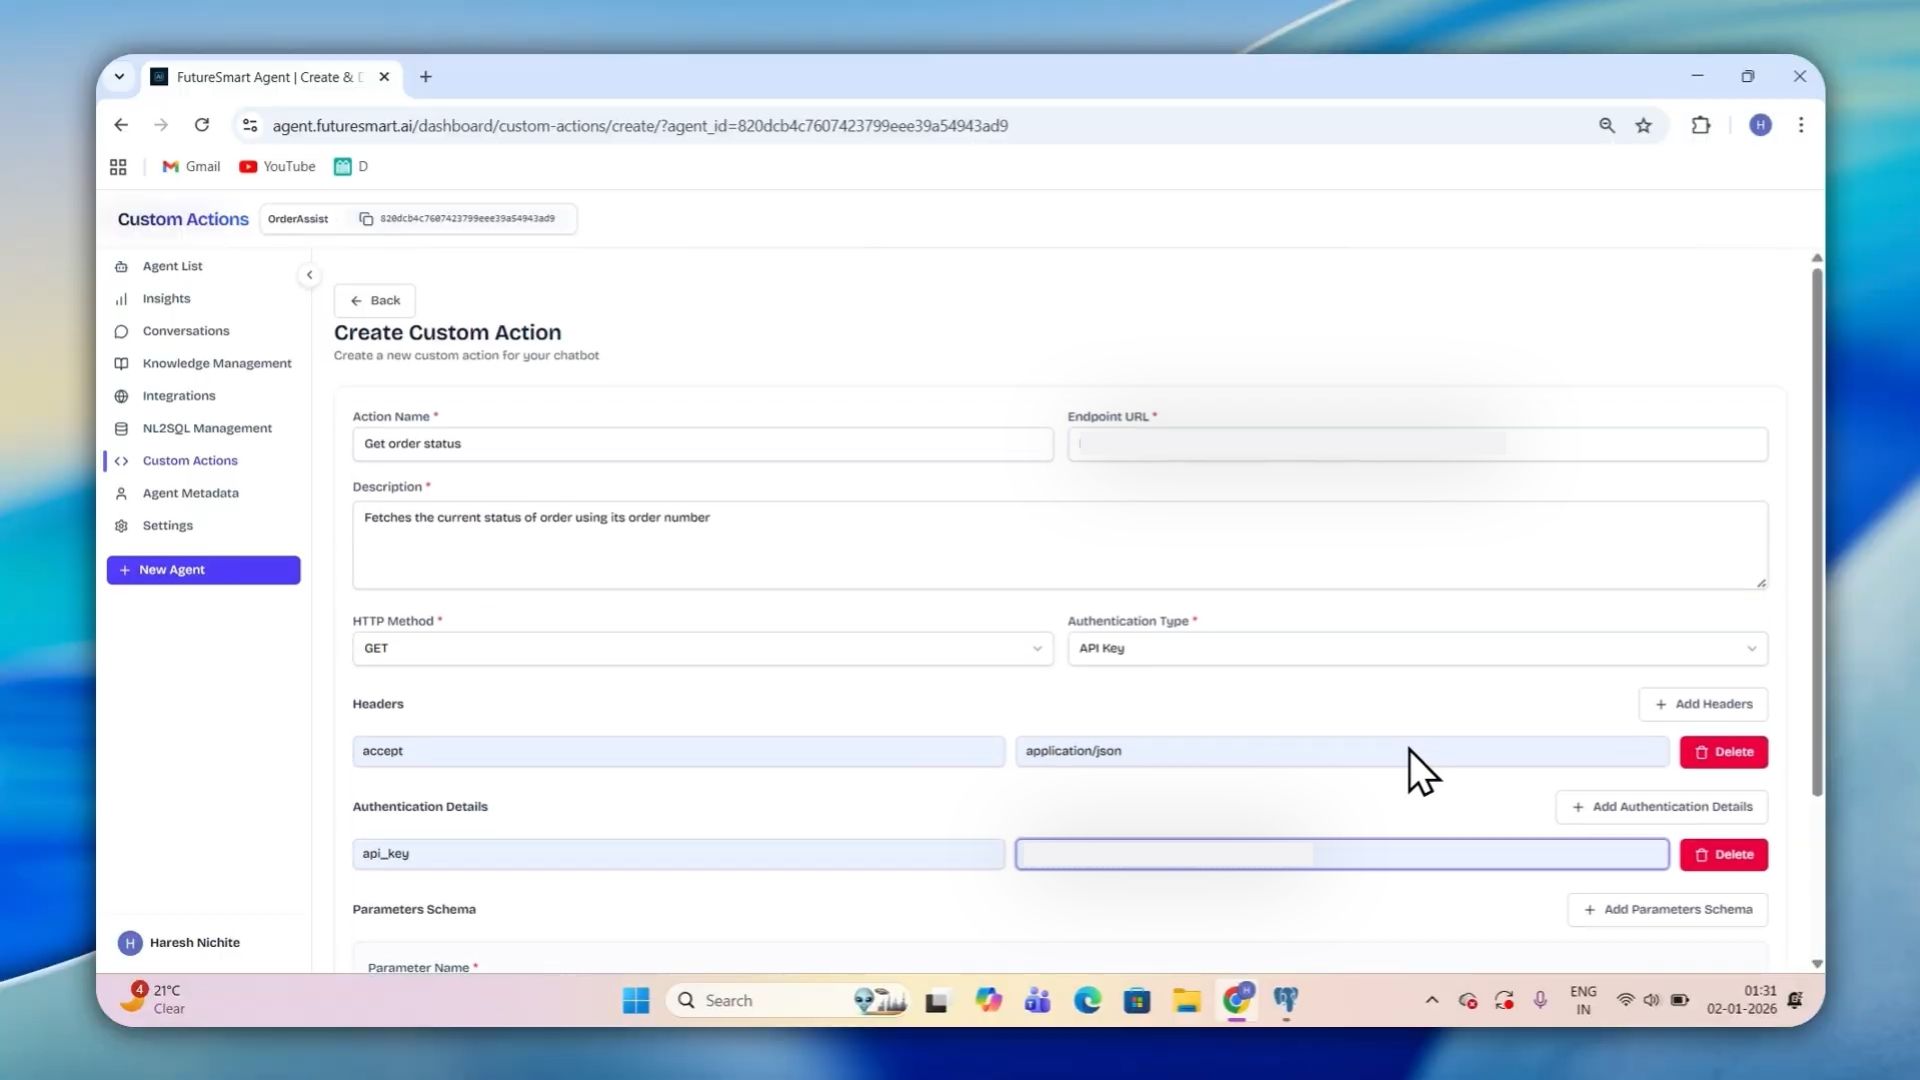
Task: Open Integrations in the sidebar
Action: click(179, 396)
